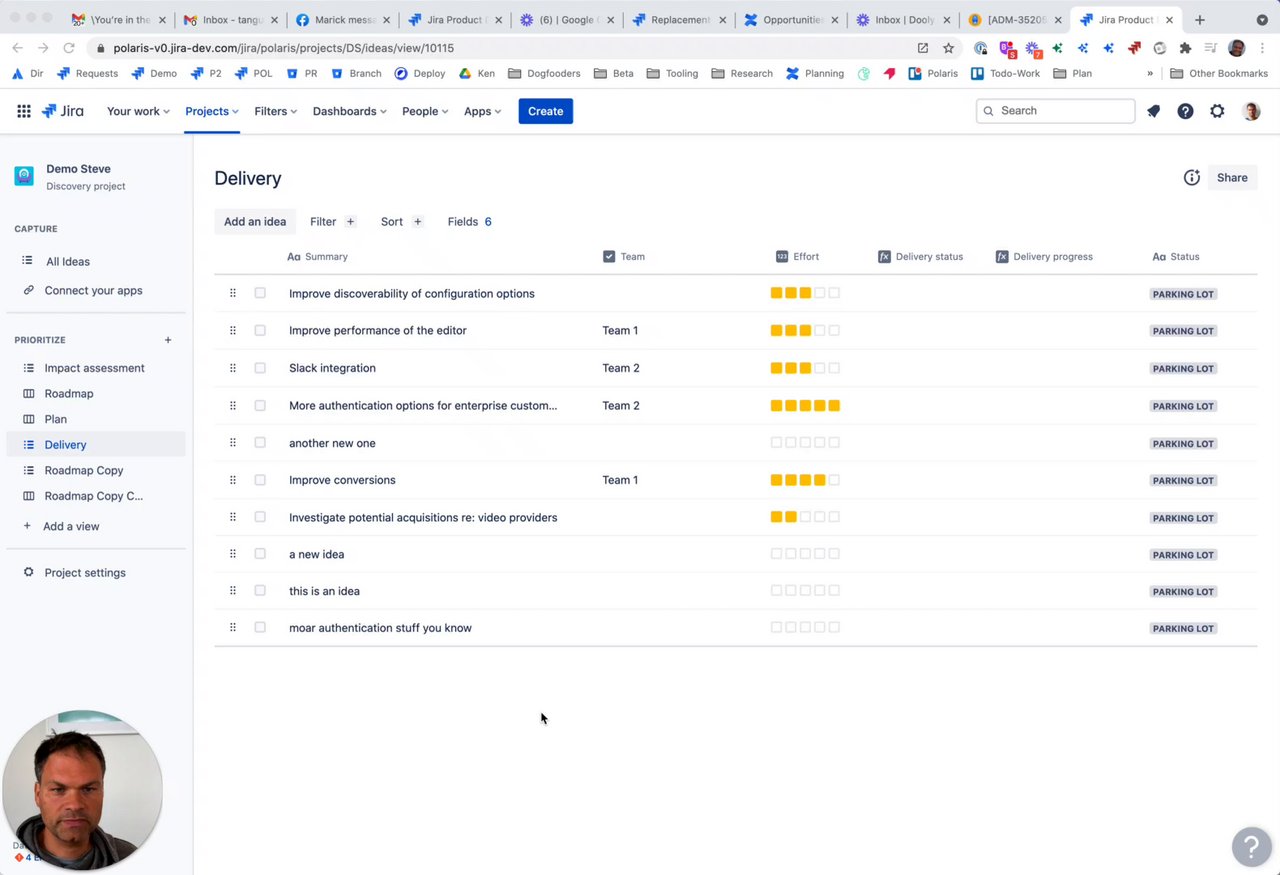Adjust effort rating for Improve conversions row
The width and height of the screenshot is (1280, 875).
pos(805,480)
